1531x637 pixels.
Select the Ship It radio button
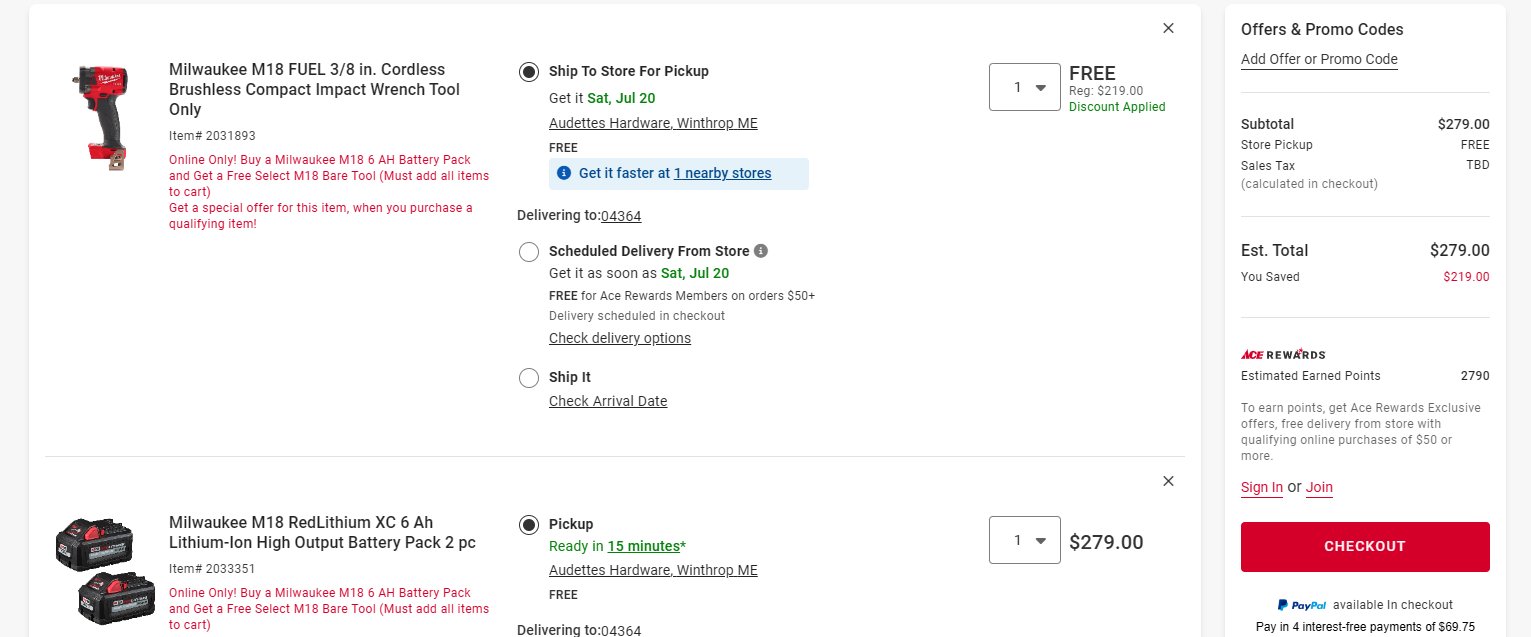529,378
